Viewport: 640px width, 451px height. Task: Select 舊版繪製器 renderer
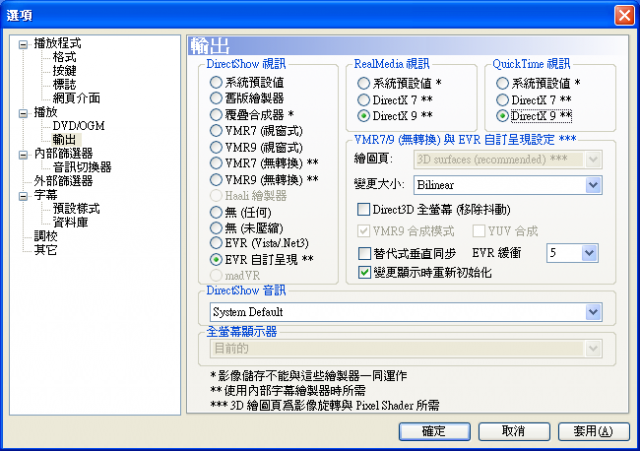tap(216, 98)
